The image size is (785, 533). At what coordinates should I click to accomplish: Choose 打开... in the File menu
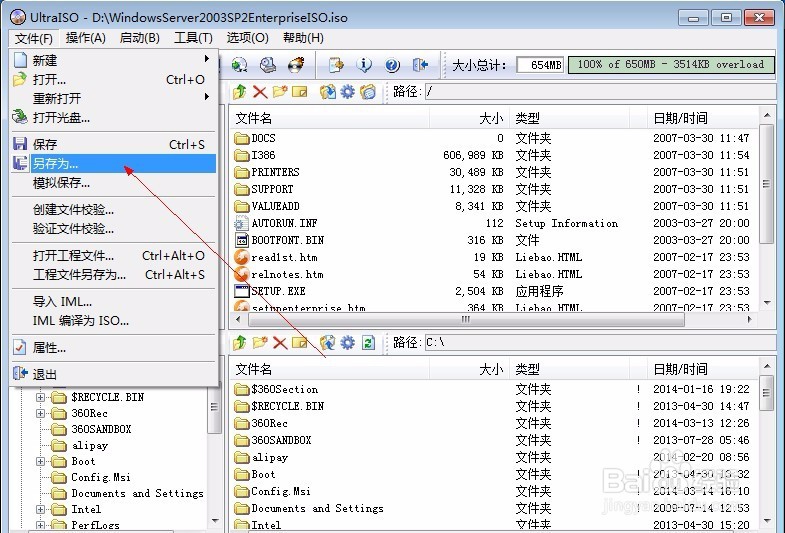click(114, 80)
